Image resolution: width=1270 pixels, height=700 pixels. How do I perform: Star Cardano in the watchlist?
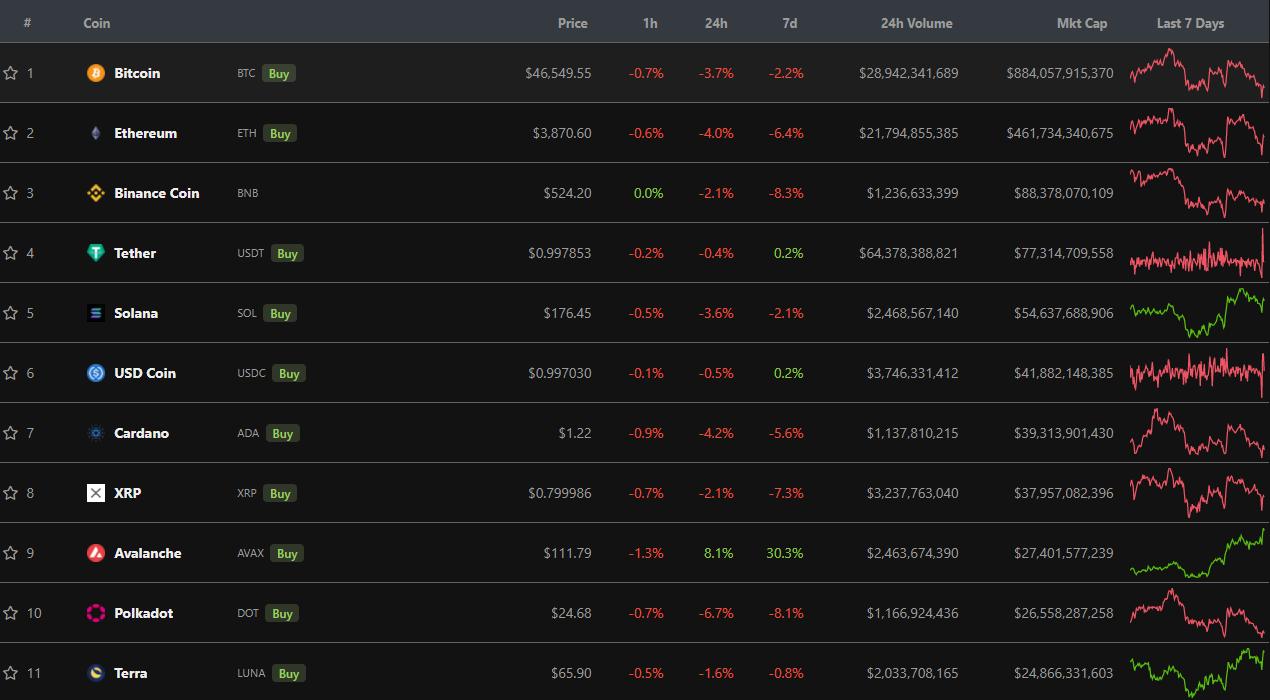pyautogui.click(x=10, y=433)
